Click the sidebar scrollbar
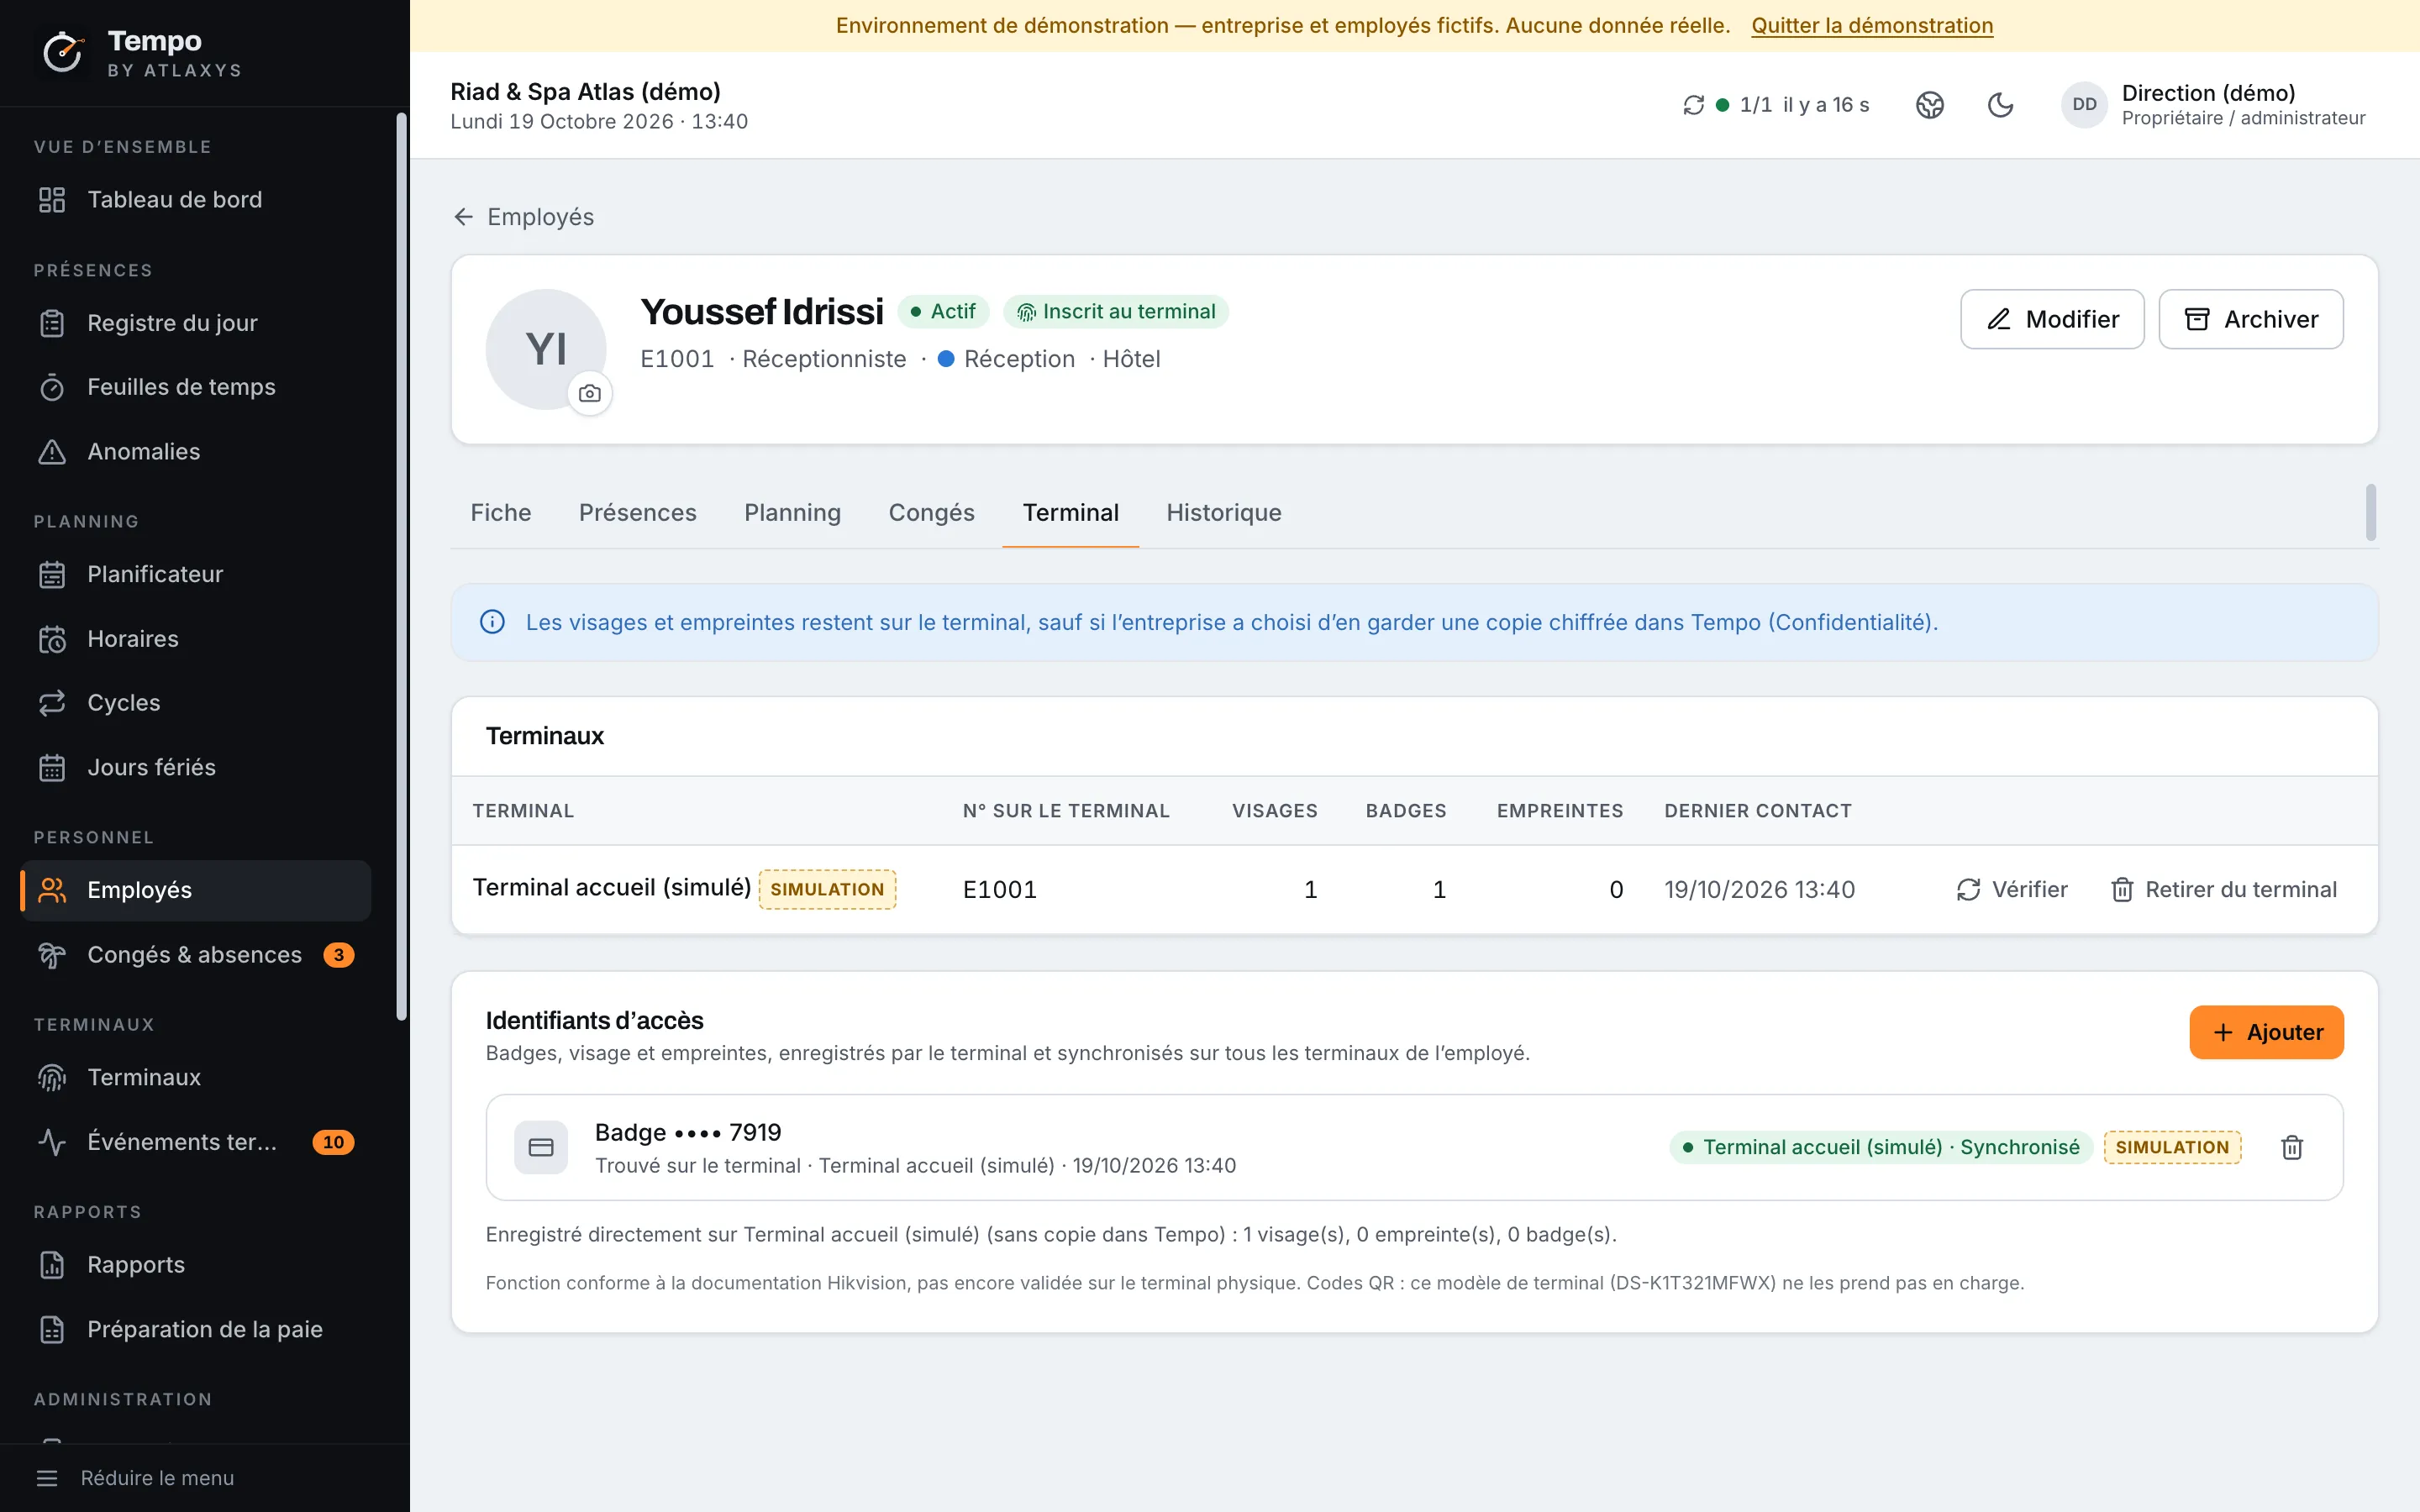 402,566
